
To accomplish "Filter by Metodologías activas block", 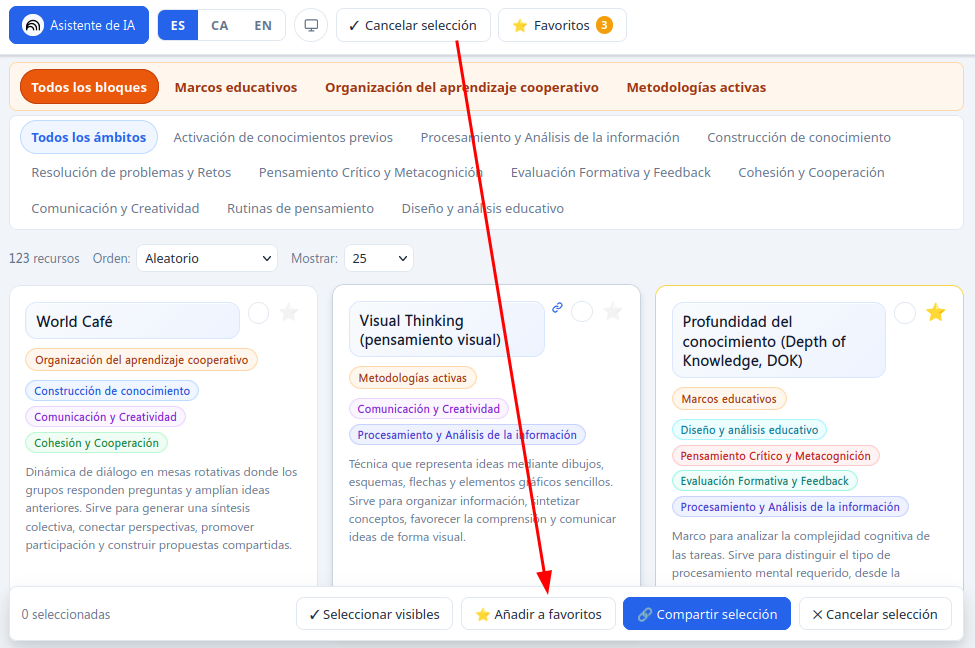I will 696,87.
